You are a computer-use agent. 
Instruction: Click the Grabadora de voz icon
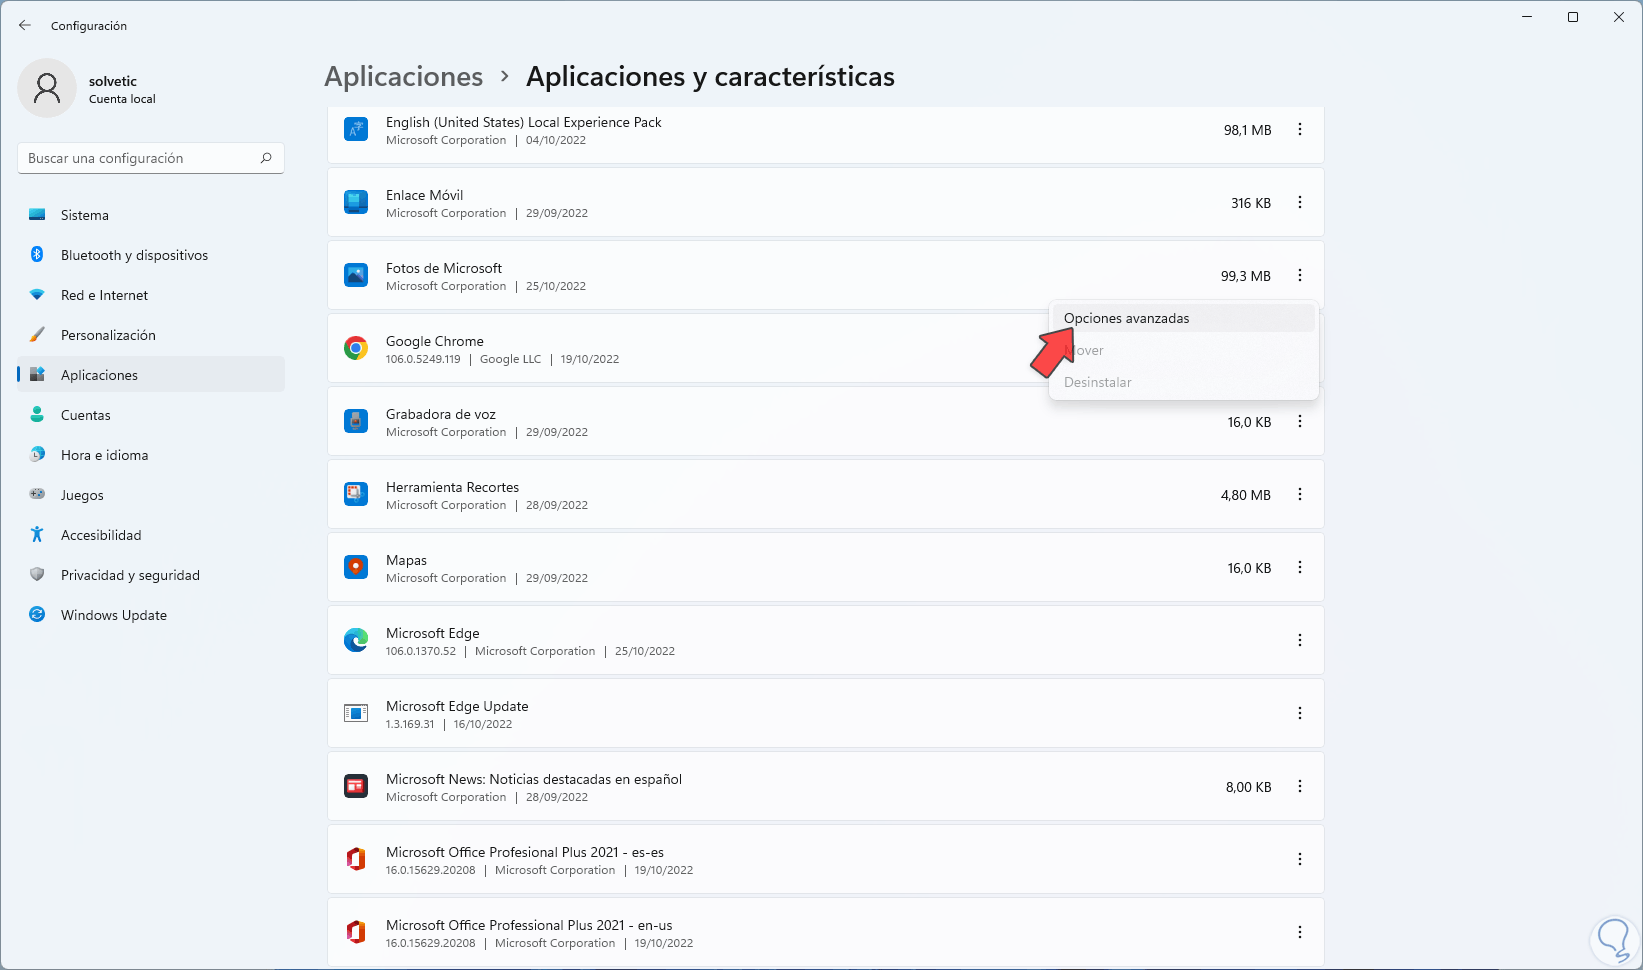(356, 421)
